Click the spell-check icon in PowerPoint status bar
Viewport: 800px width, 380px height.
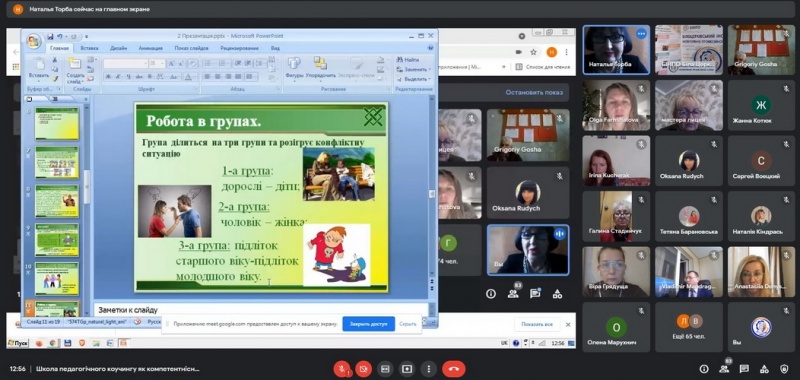tap(137, 322)
